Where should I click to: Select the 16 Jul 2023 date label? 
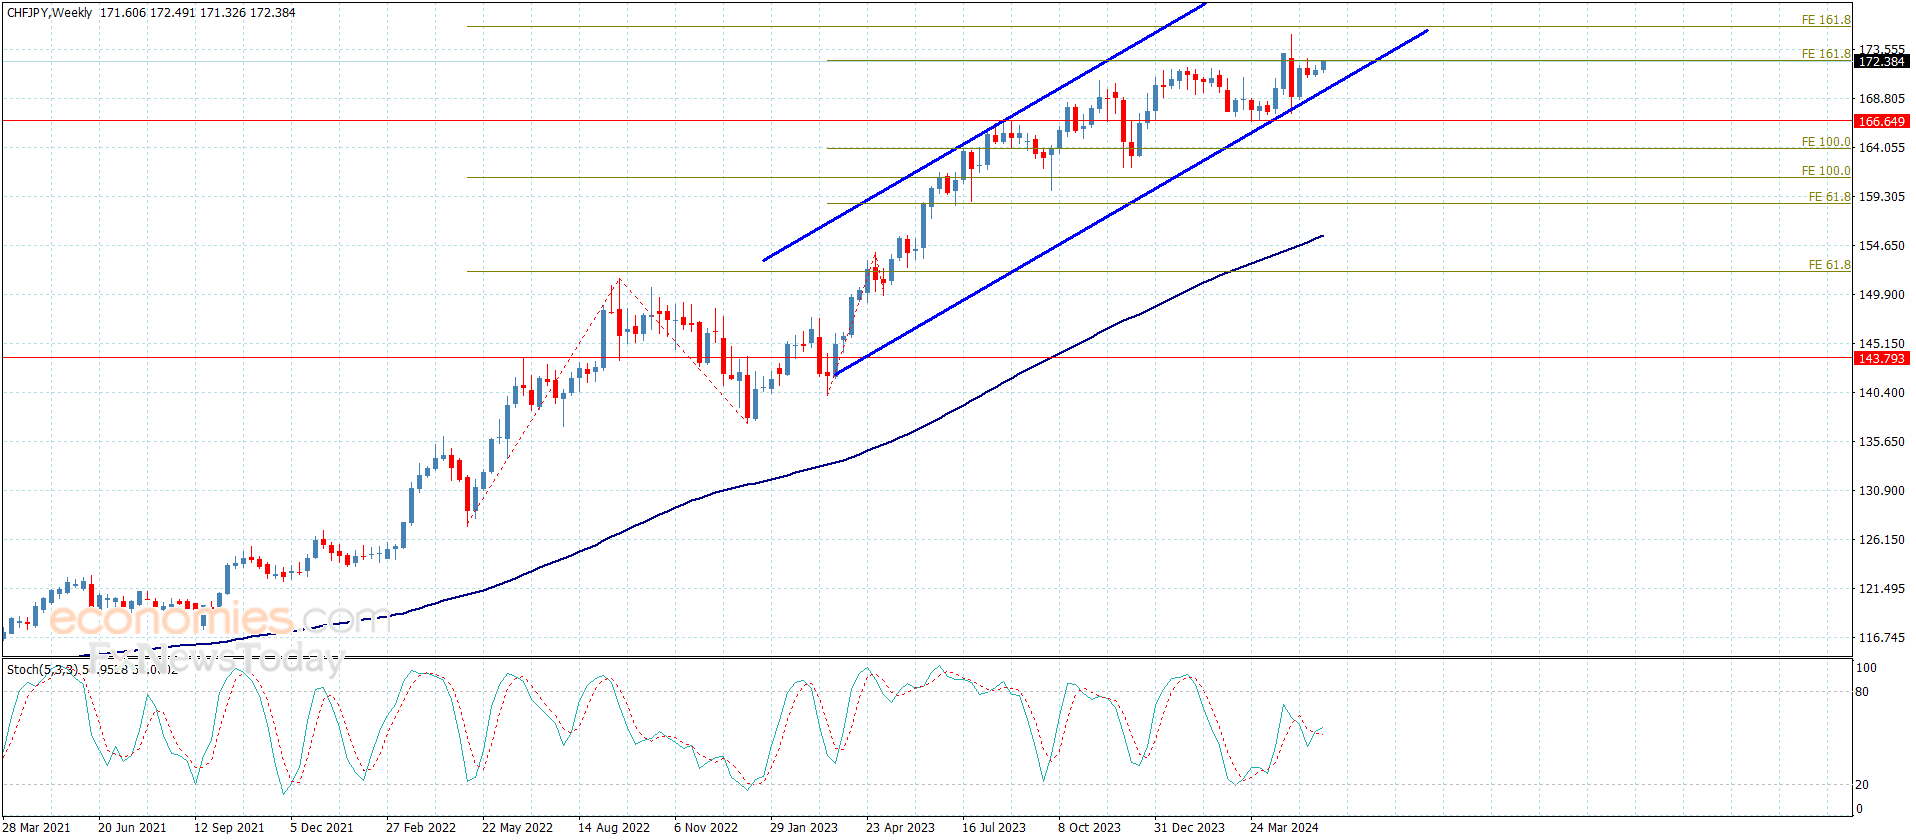pyautogui.click(x=994, y=828)
